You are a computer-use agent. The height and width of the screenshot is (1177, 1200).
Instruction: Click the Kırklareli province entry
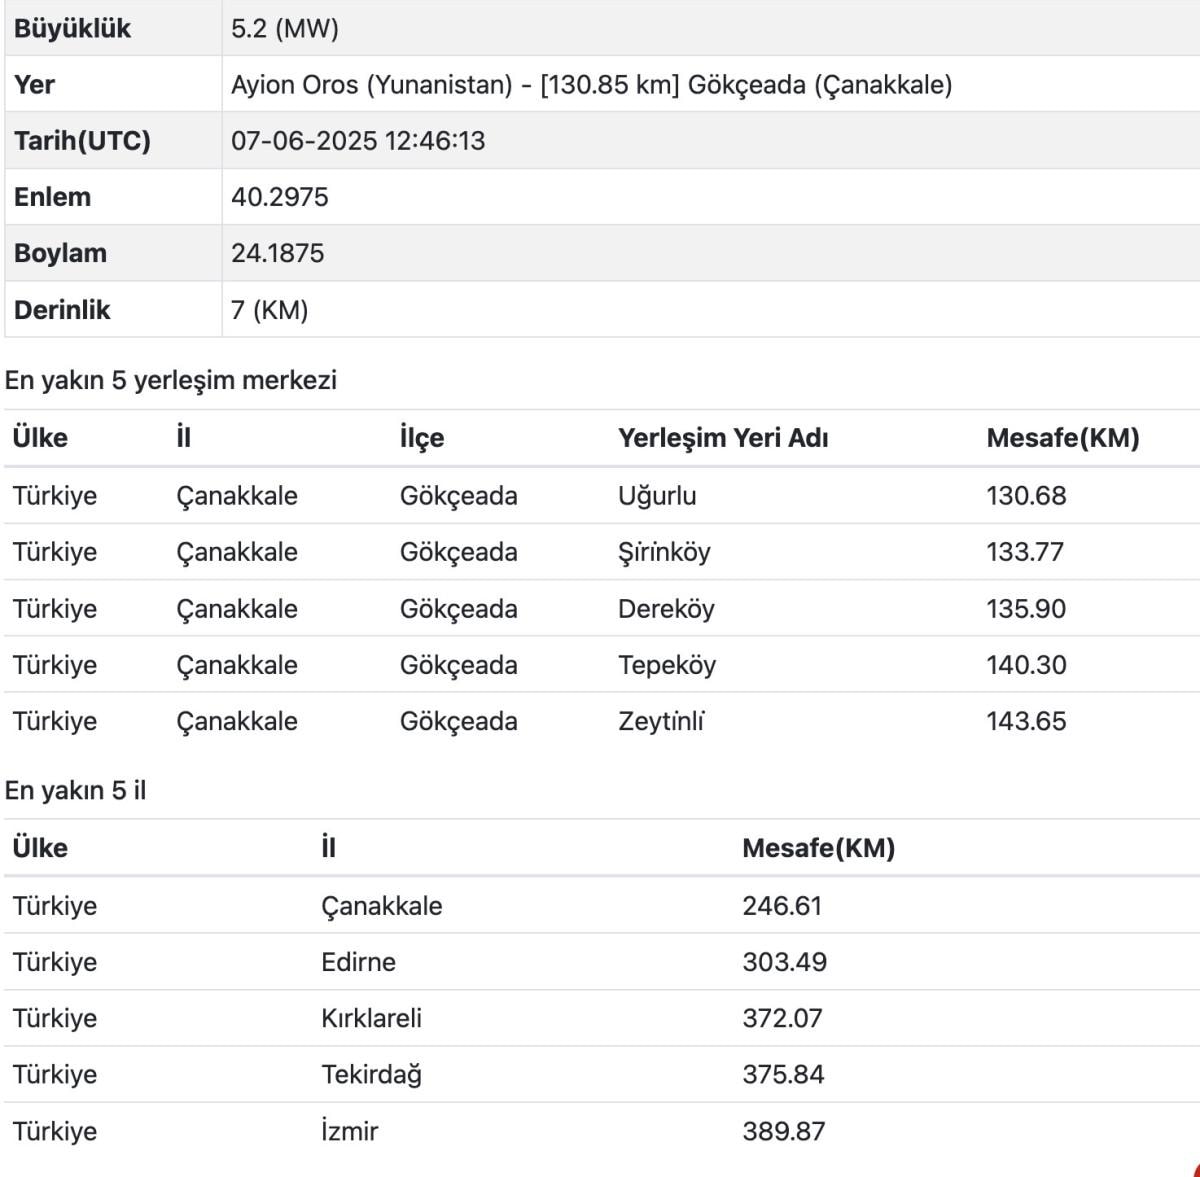coord(371,1018)
